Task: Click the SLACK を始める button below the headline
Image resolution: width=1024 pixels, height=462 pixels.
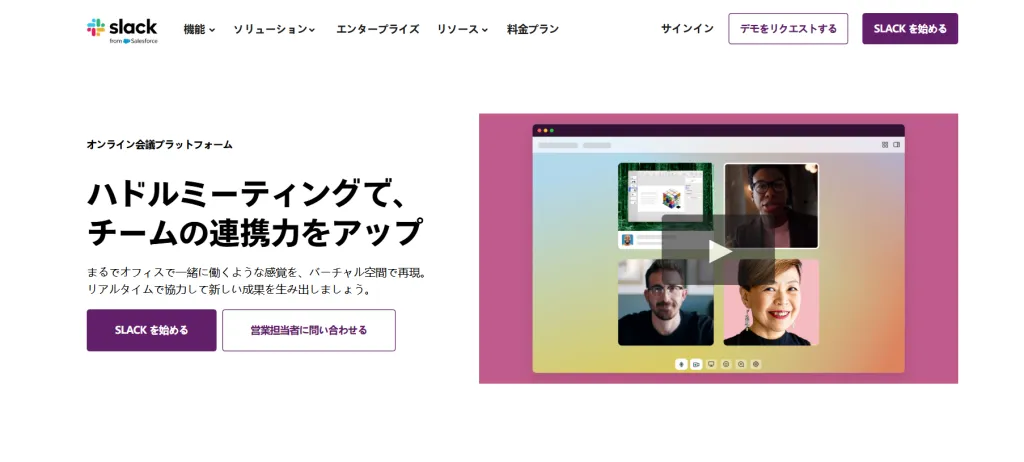Action: tap(151, 330)
